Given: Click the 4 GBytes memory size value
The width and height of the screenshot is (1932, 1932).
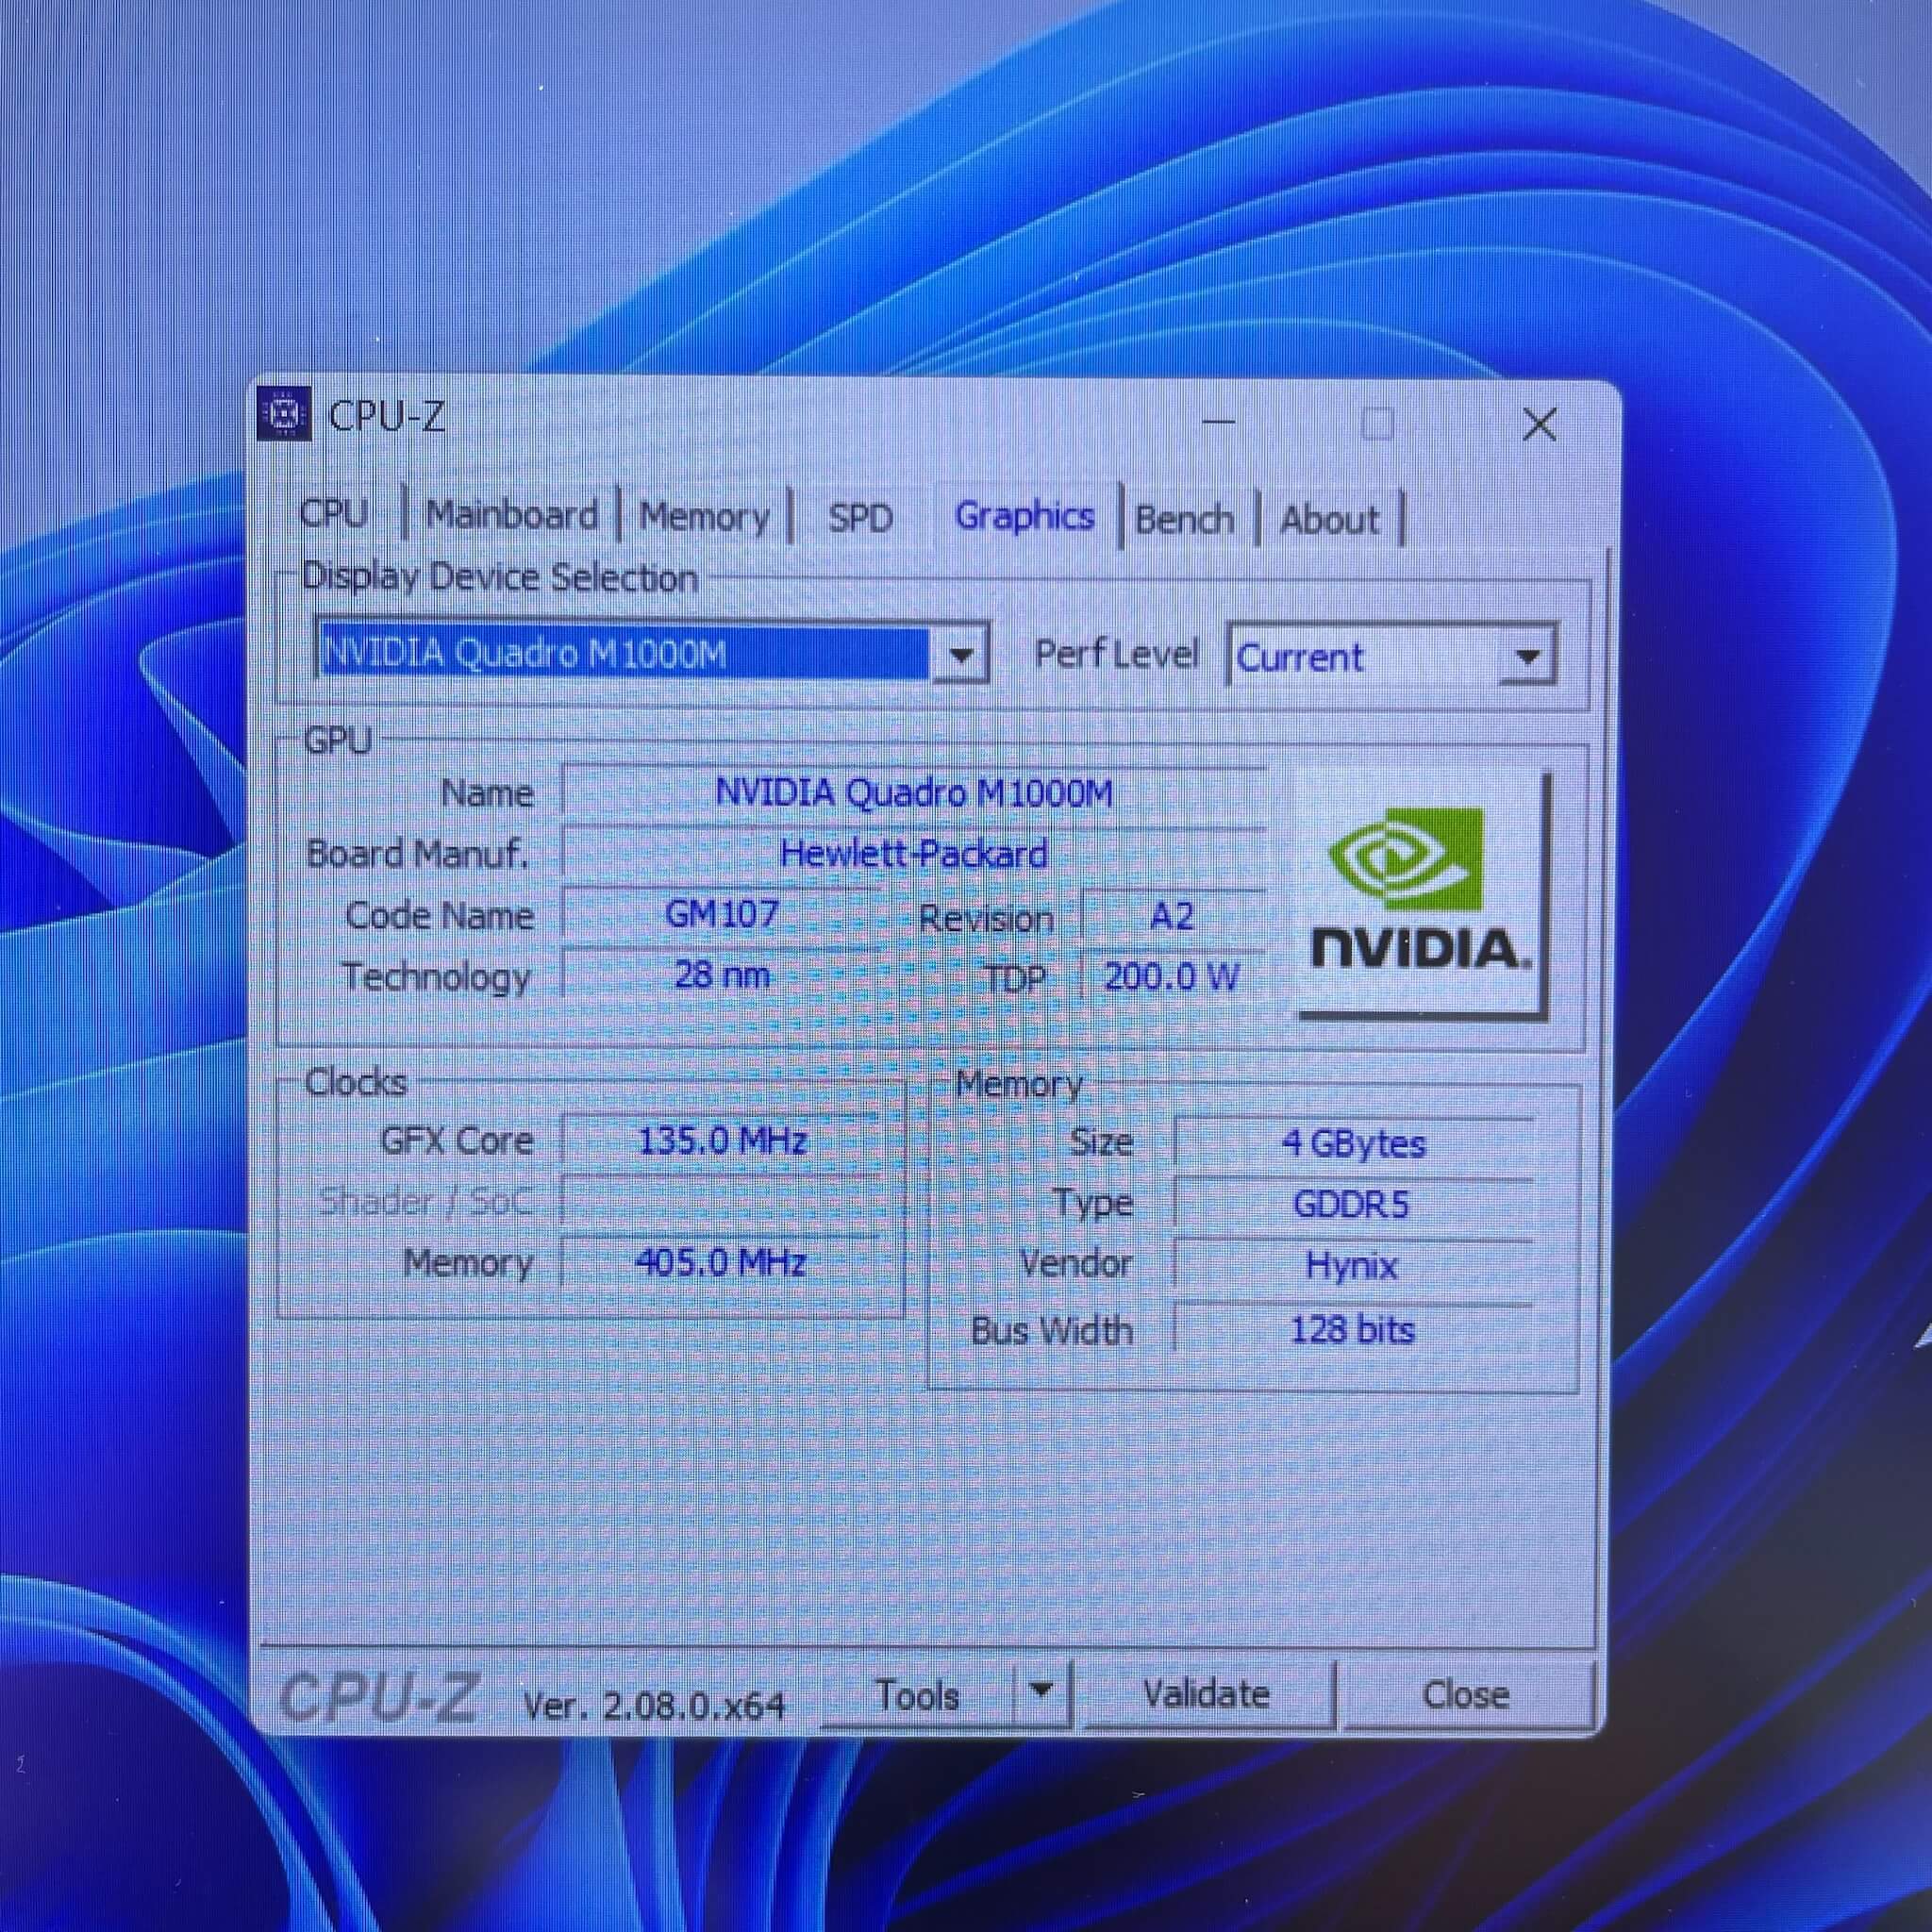Looking at the screenshot, I should [x=1354, y=1143].
